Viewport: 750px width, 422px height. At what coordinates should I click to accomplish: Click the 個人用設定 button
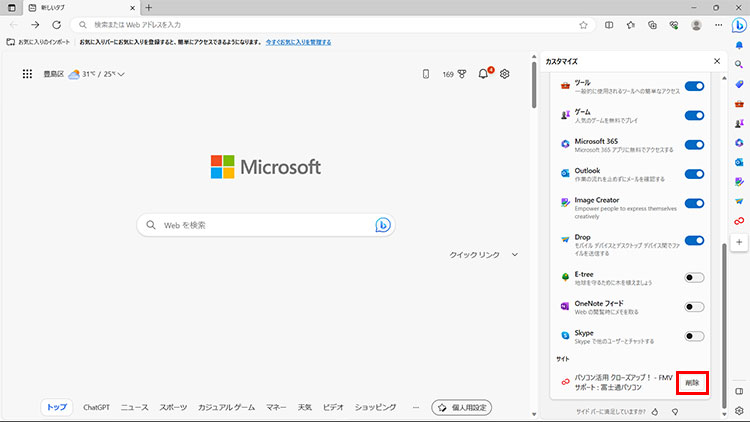click(x=461, y=407)
